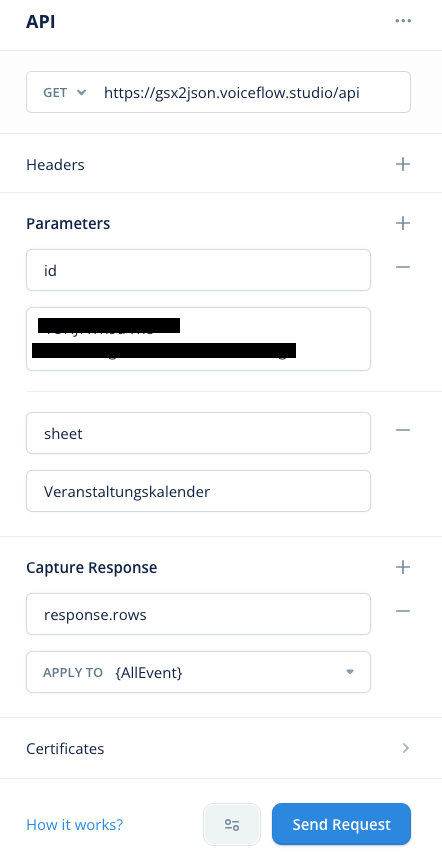Click the Send Request button
This screenshot has height=862, width=442.
[x=341, y=824]
